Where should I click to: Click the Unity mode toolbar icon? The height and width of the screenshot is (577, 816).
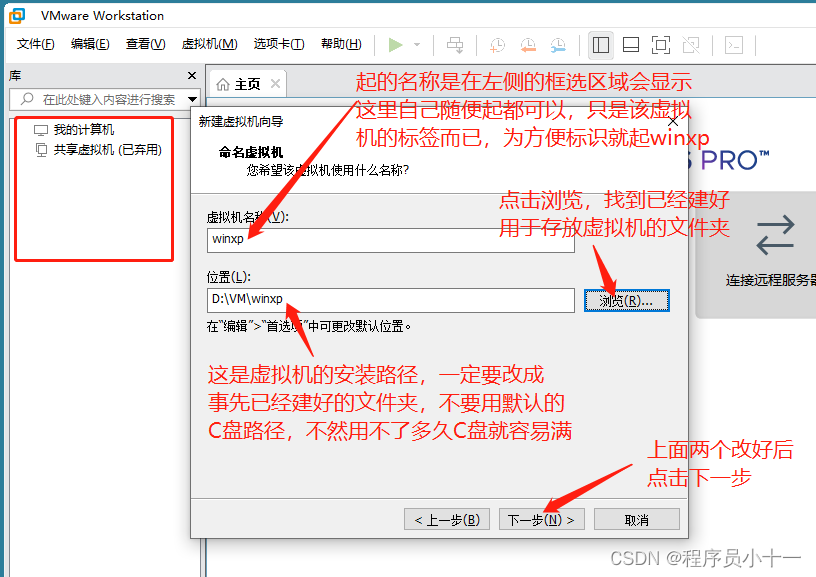point(691,45)
